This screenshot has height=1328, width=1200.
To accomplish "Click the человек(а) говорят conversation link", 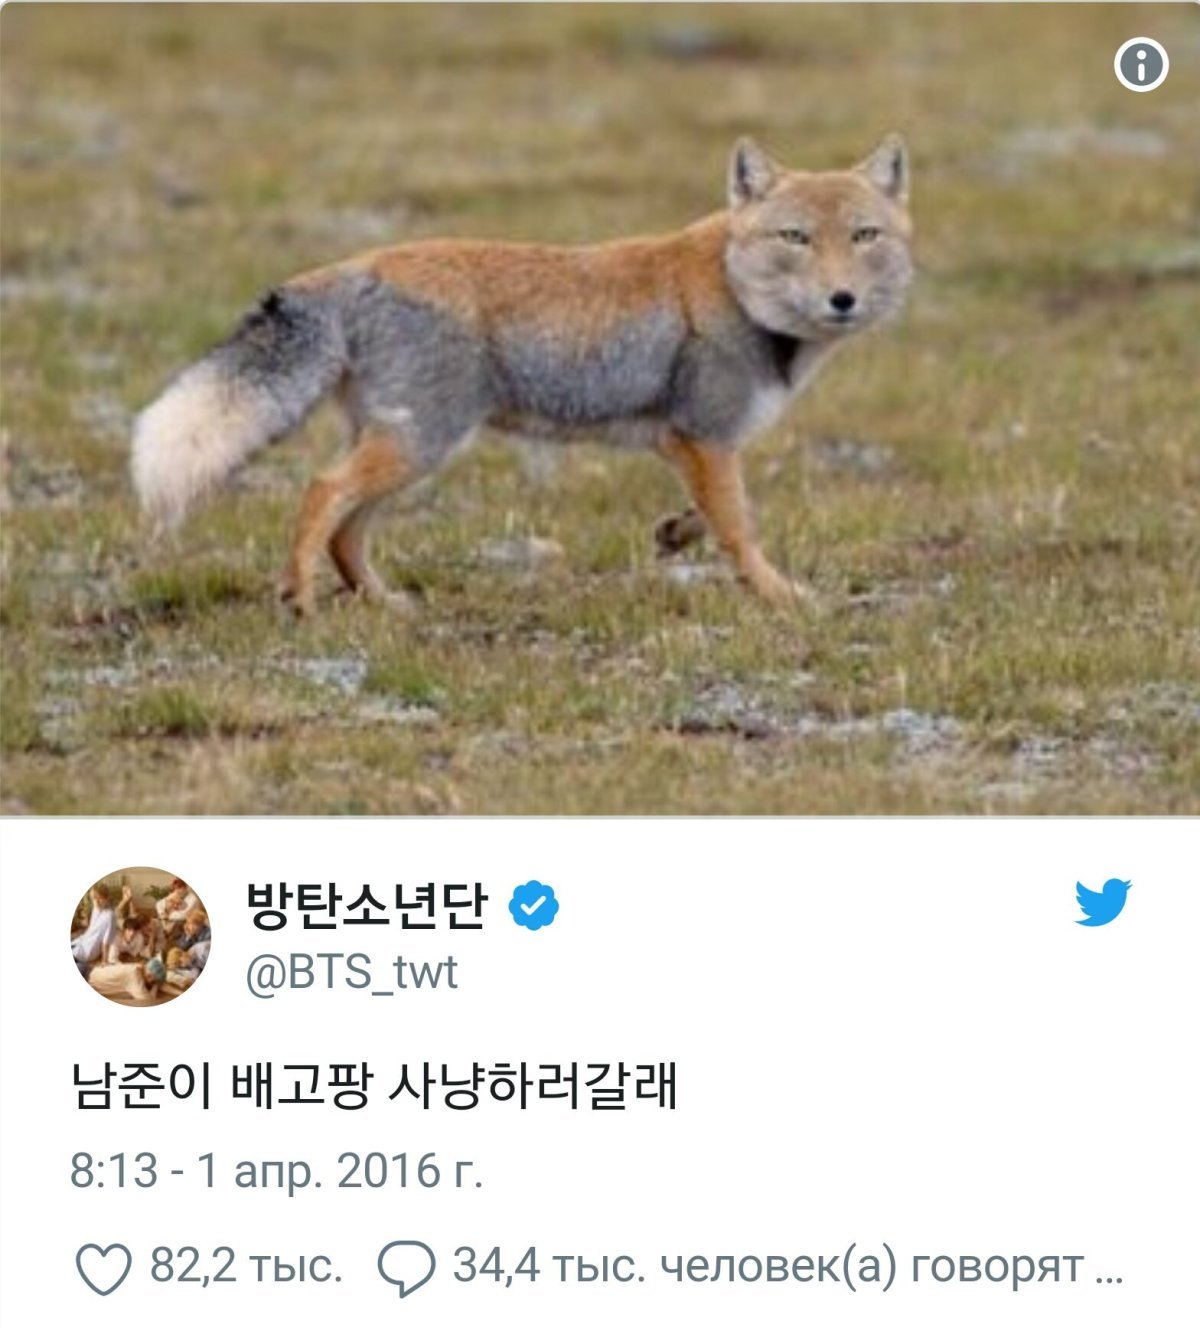I will (872, 1267).
